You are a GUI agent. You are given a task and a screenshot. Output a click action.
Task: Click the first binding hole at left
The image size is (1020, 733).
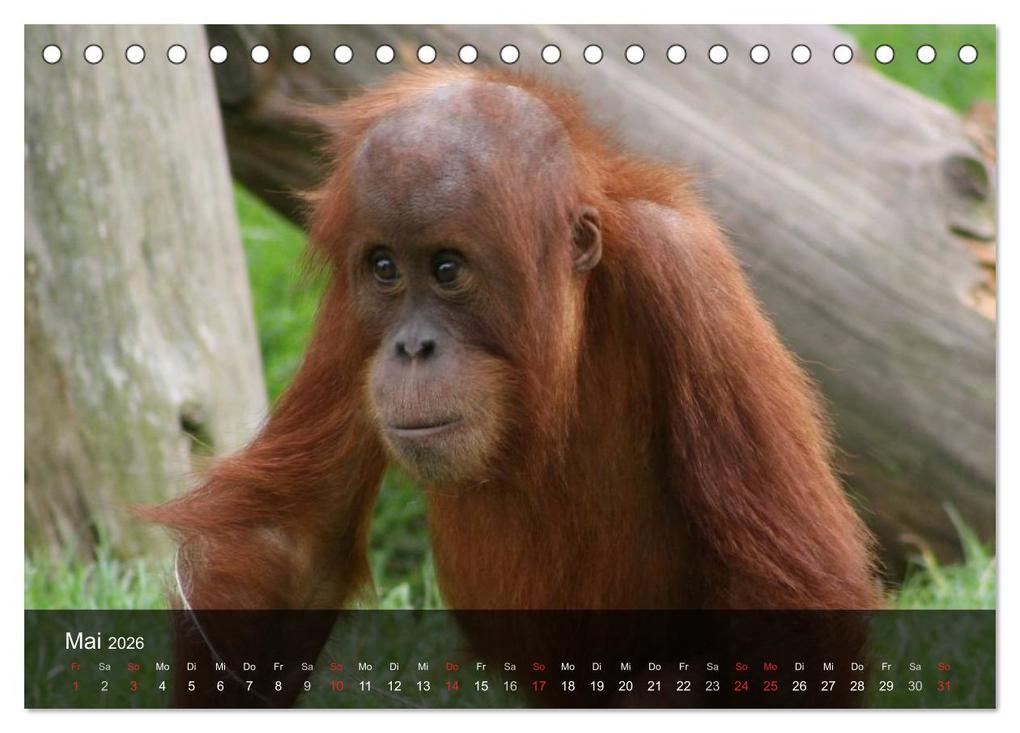coord(52,55)
